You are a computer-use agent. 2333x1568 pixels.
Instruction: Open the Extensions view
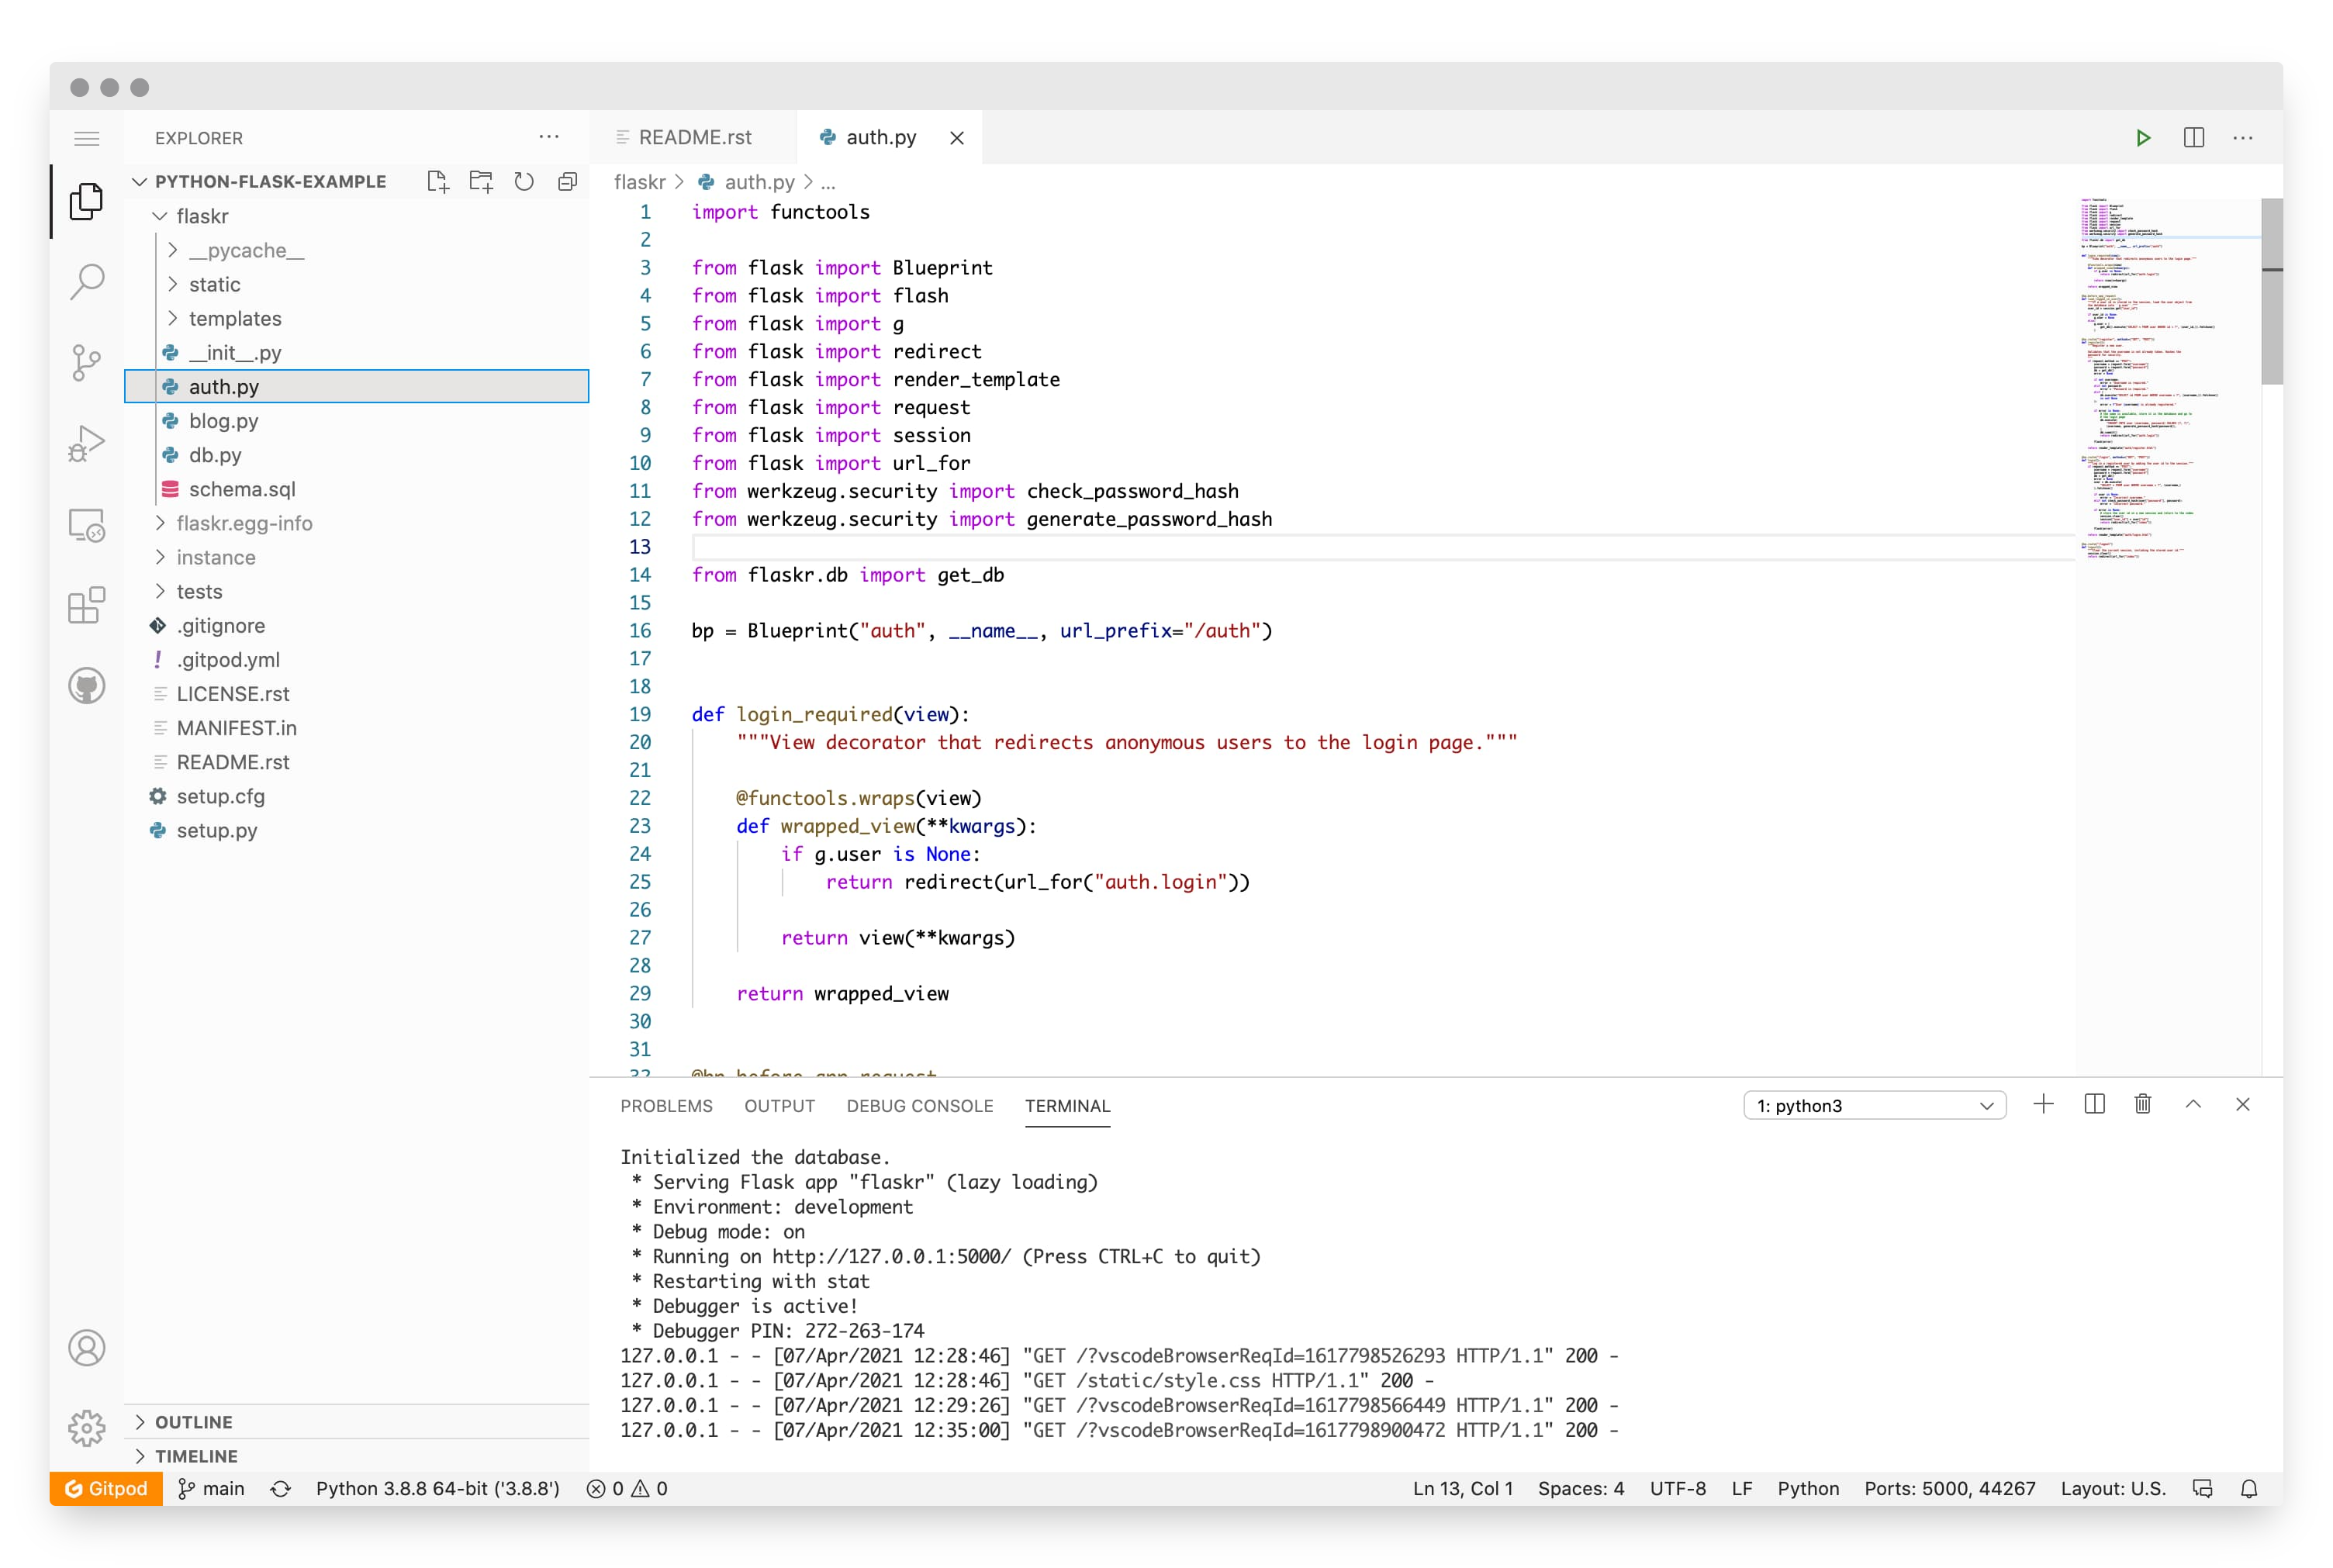point(87,605)
